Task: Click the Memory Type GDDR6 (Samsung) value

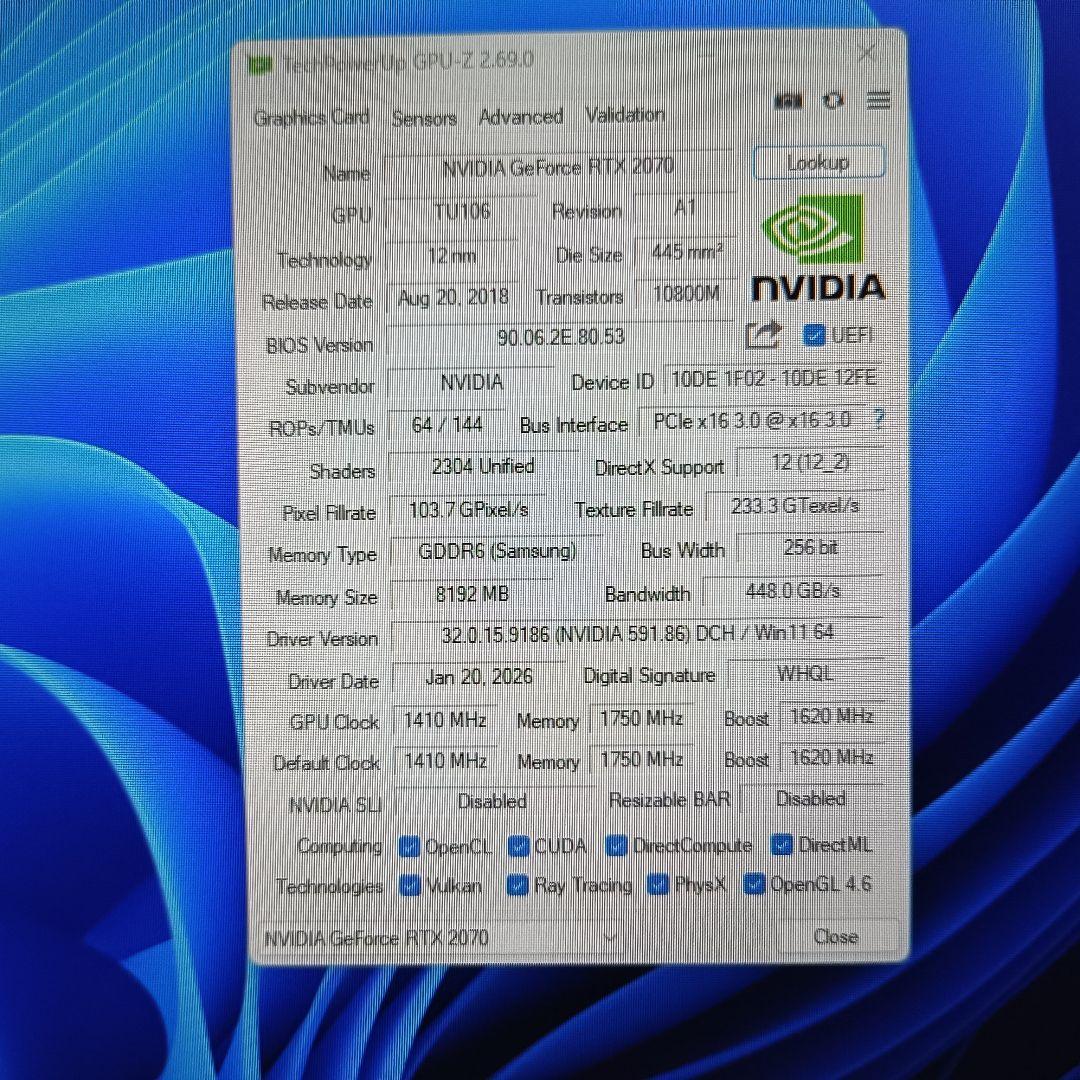Action: click(x=496, y=552)
